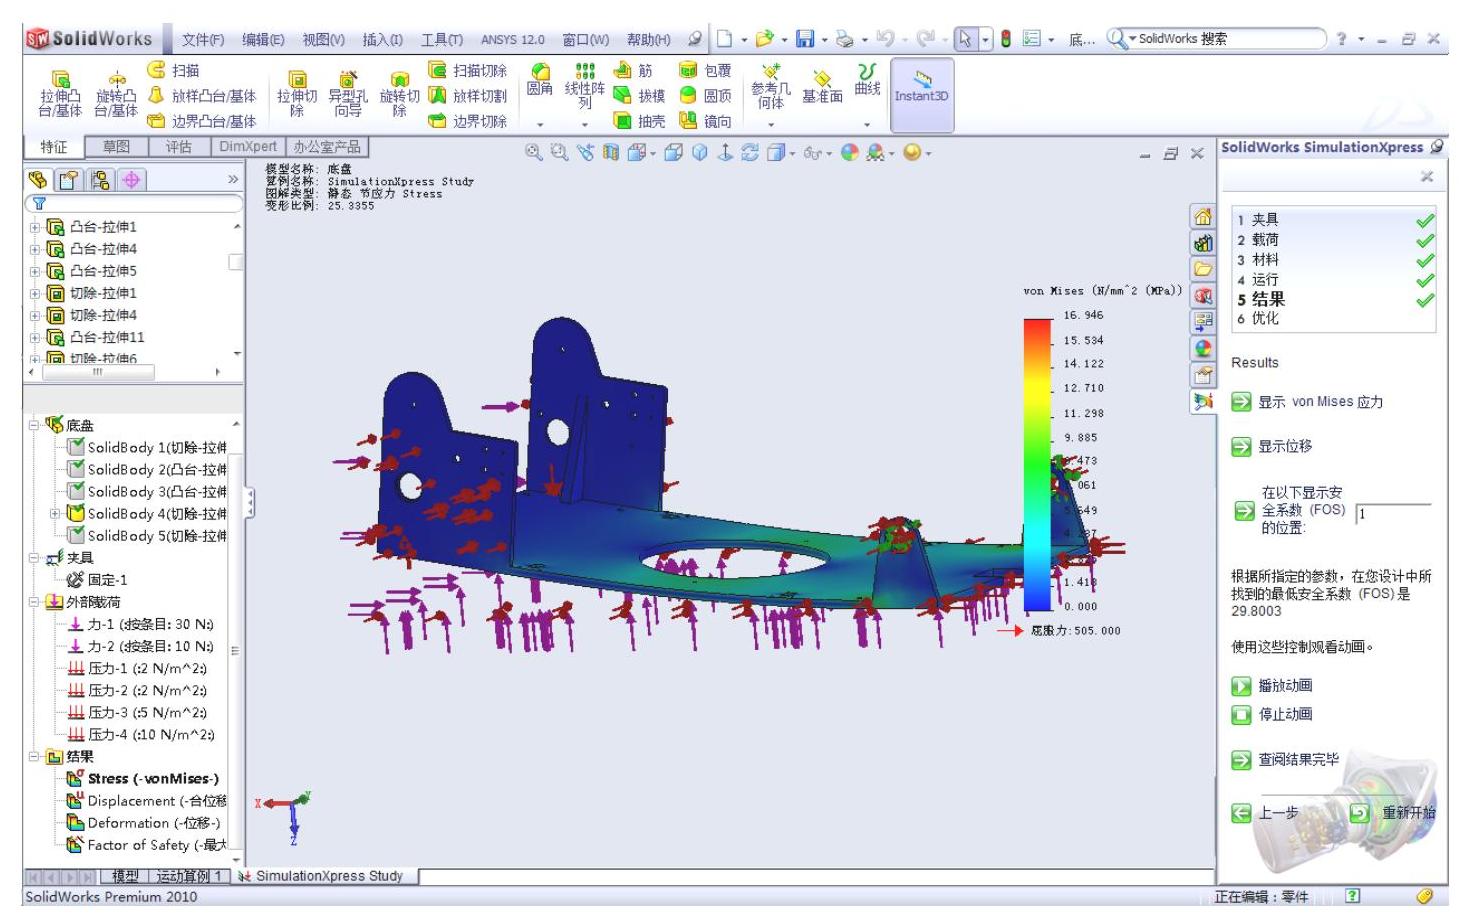This screenshot has width=1462, height=916.
Task: Toggle the SolidBody 1 checkbox
Action: [75, 447]
